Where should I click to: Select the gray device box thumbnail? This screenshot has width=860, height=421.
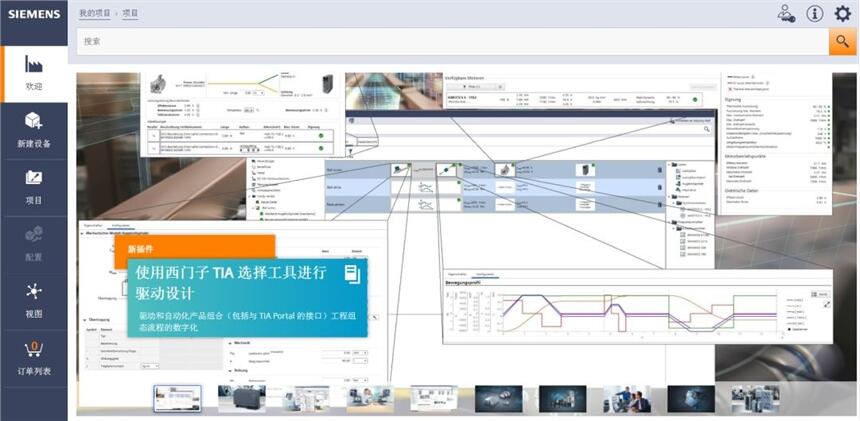(x=241, y=399)
